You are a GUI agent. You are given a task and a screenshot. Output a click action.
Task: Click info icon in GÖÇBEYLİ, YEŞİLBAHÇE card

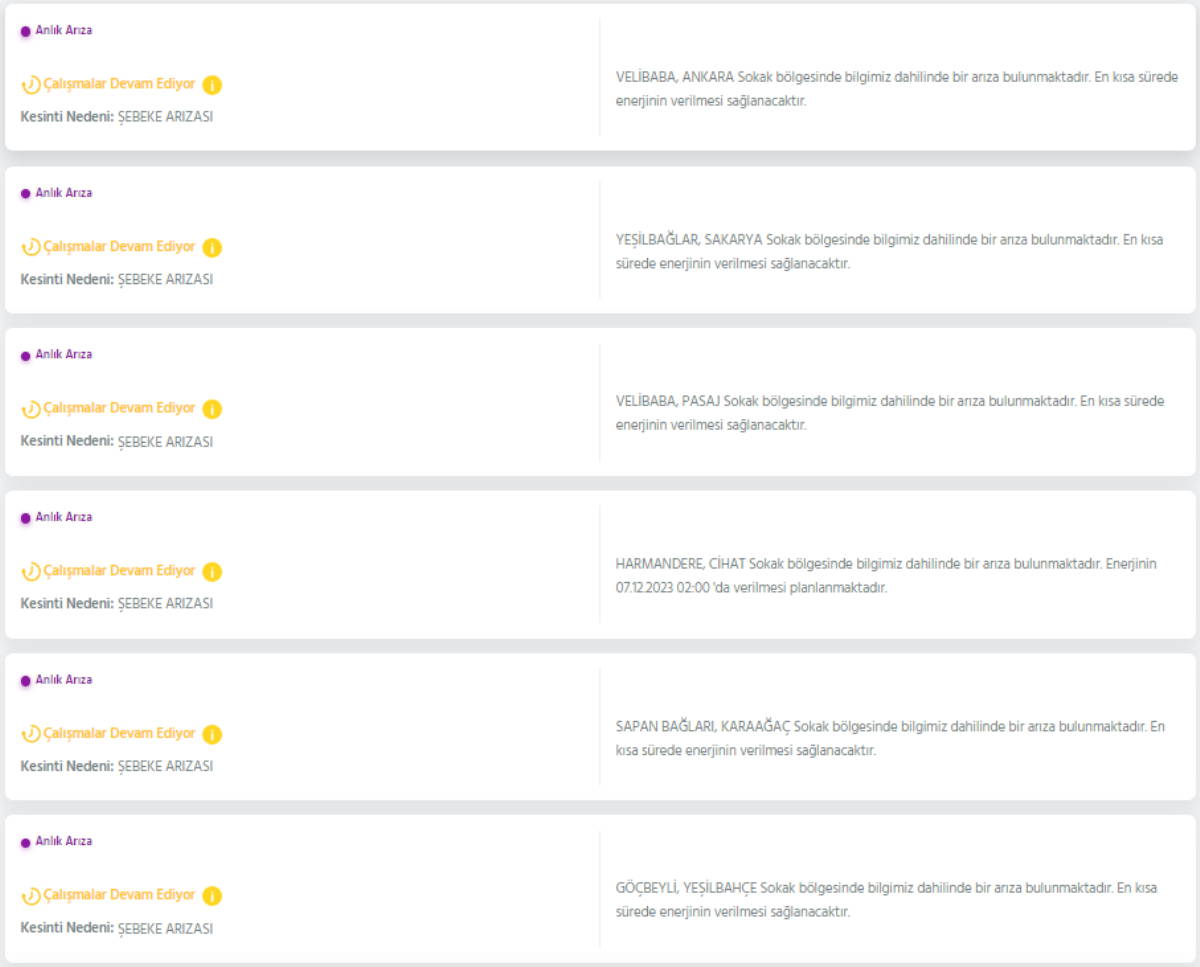click(x=212, y=896)
